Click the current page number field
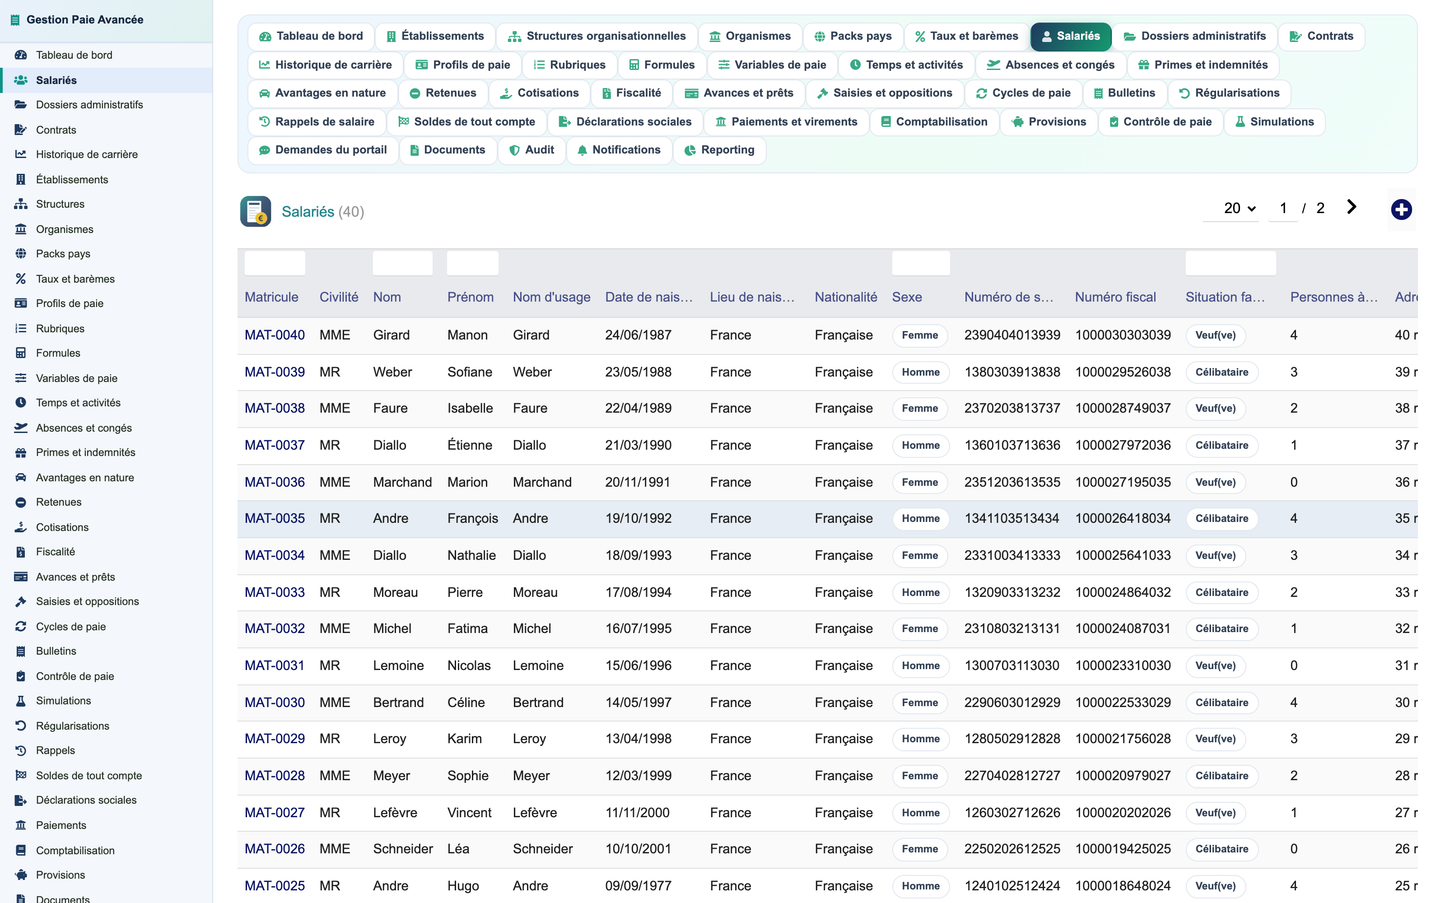1445x903 pixels. point(1283,208)
